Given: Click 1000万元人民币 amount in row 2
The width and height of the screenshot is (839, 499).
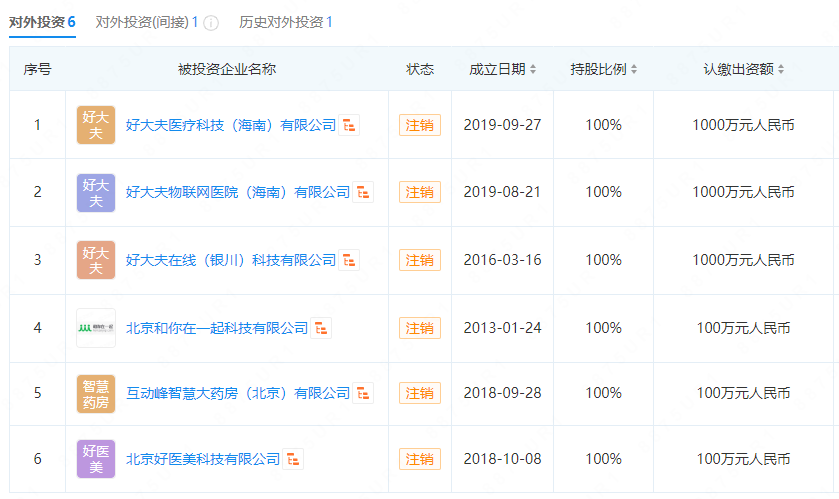Looking at the screenshot, I should click(743, 192).
